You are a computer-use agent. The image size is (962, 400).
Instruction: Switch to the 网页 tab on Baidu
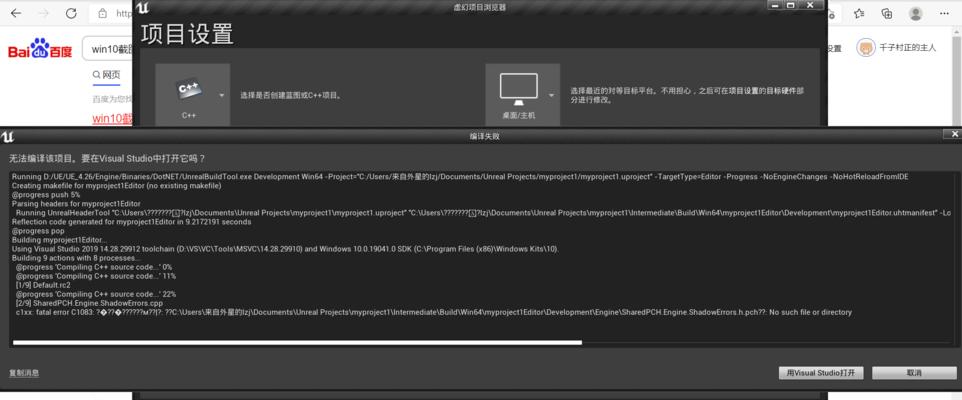(x=106, y=75)
